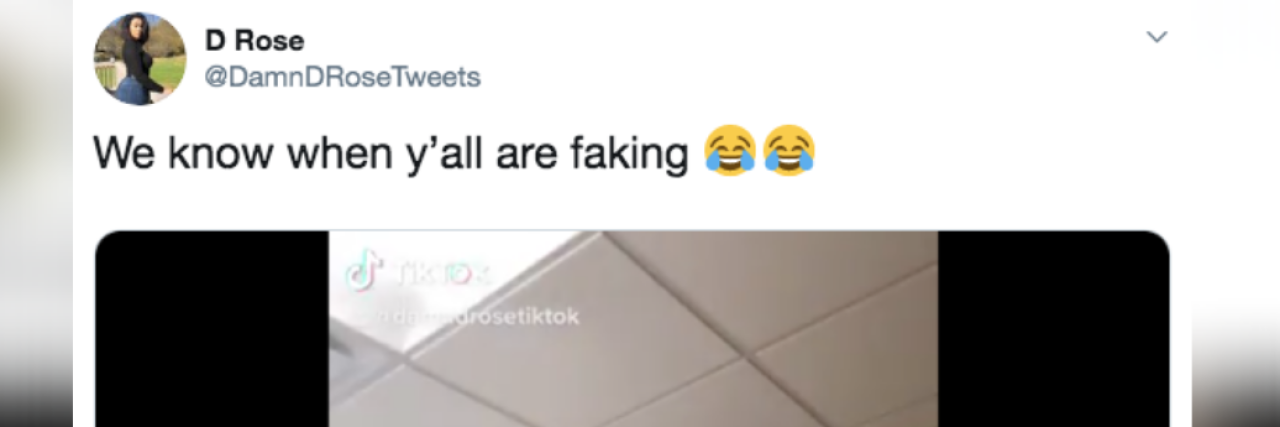Visit the @DamnDRoseTweets handle link
The height and width of the screenshot is (427, 1280).
coord(343,77)
